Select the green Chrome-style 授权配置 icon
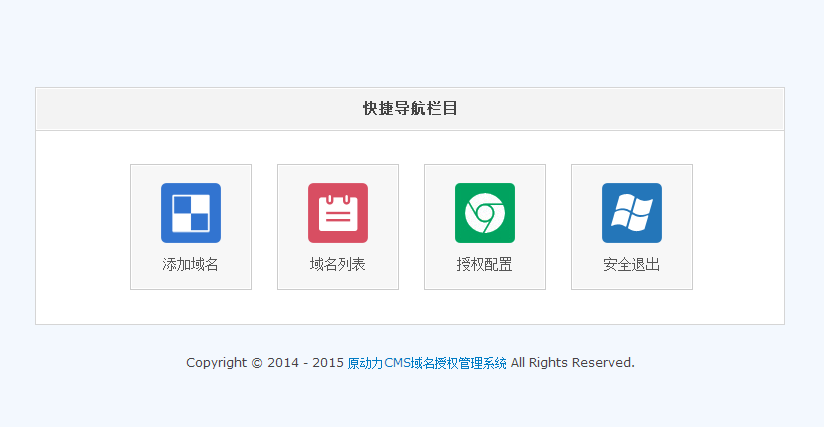The width and height of the screenshot is (824, 427). [485, 213]
